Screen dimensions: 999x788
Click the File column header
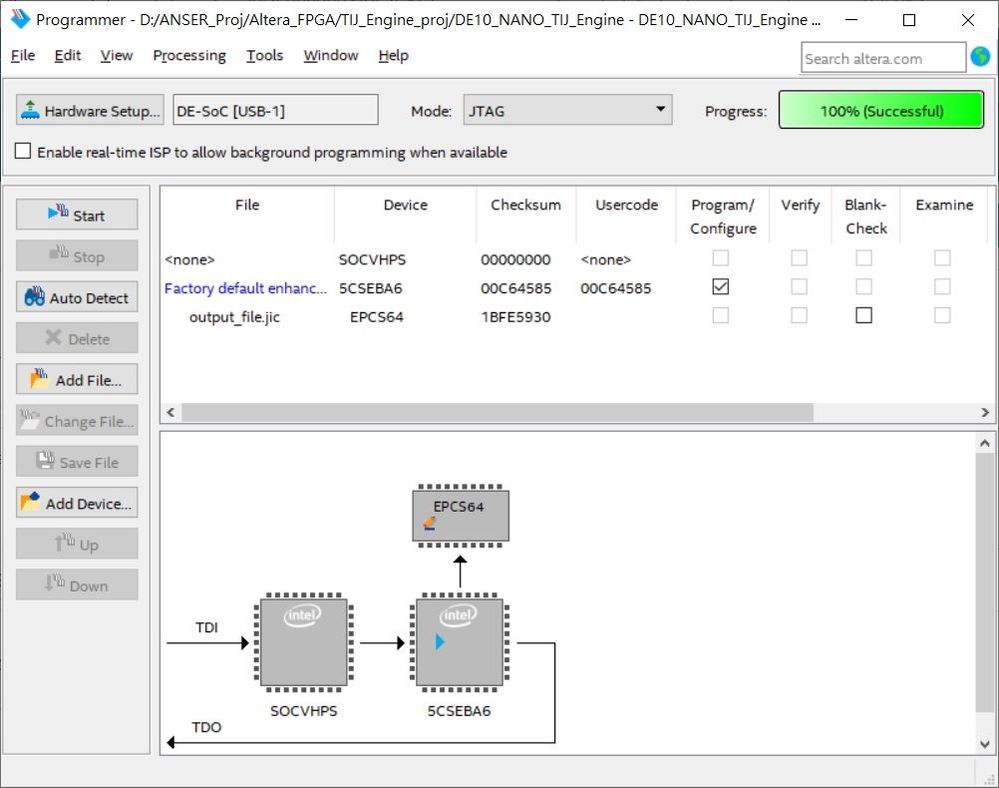[247, 204]
